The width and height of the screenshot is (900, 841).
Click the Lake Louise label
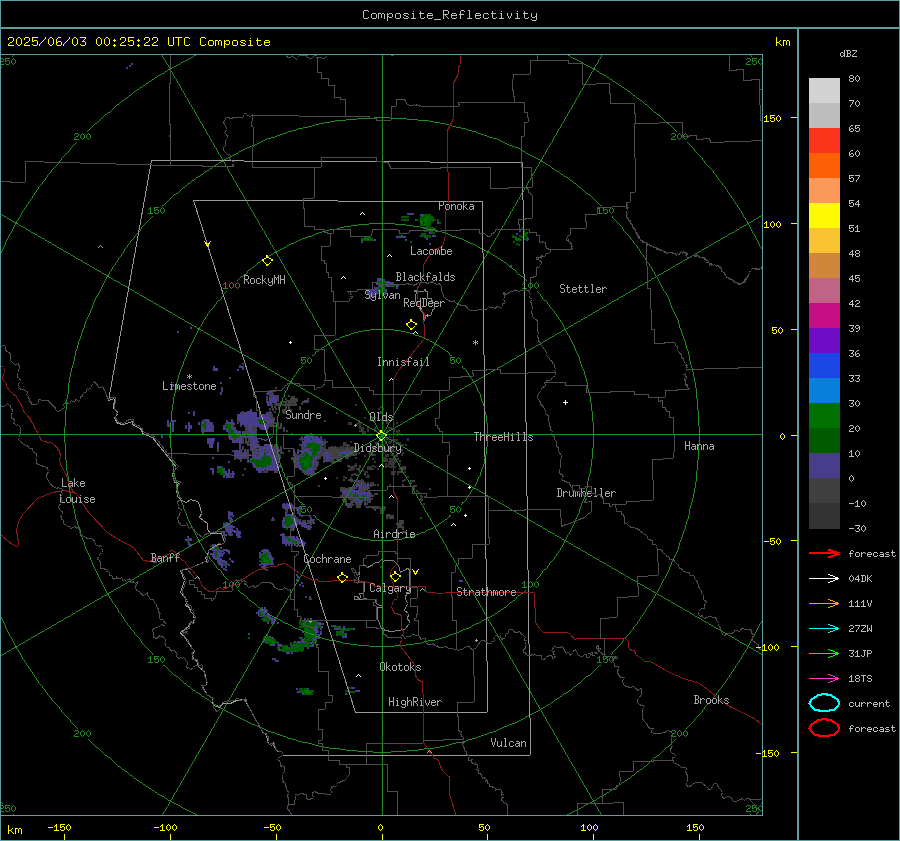pos(77,491)
